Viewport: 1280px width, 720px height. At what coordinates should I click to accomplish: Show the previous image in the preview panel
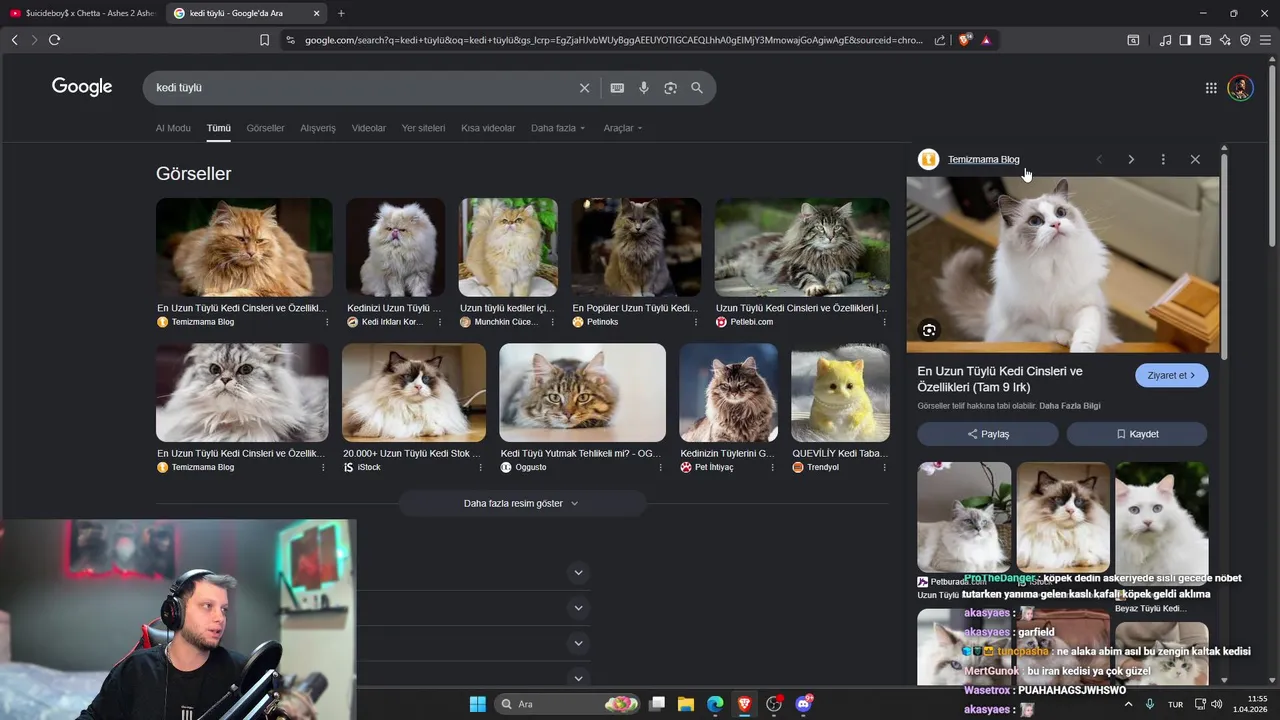1099,159
